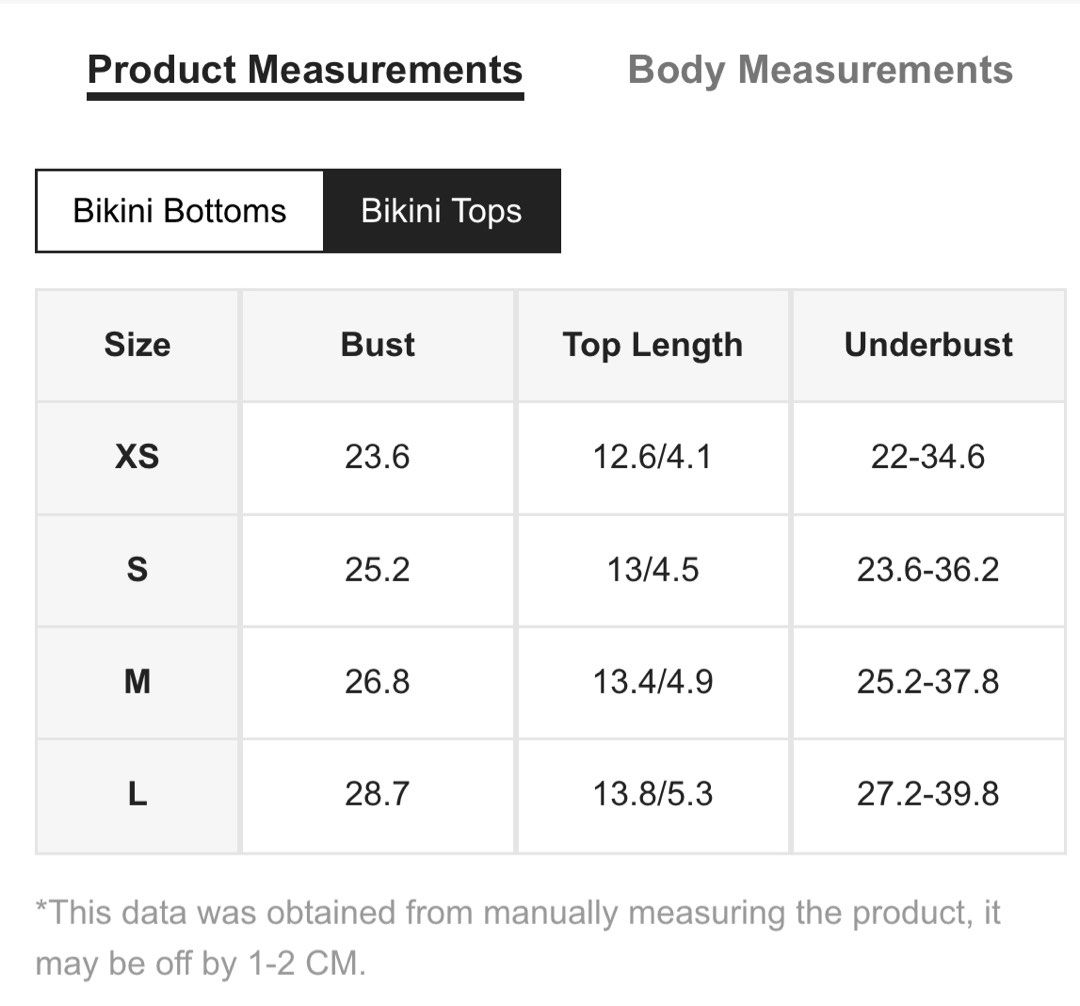Click the Bust column header
The image size is (1080, 1006).
(376, 344)
